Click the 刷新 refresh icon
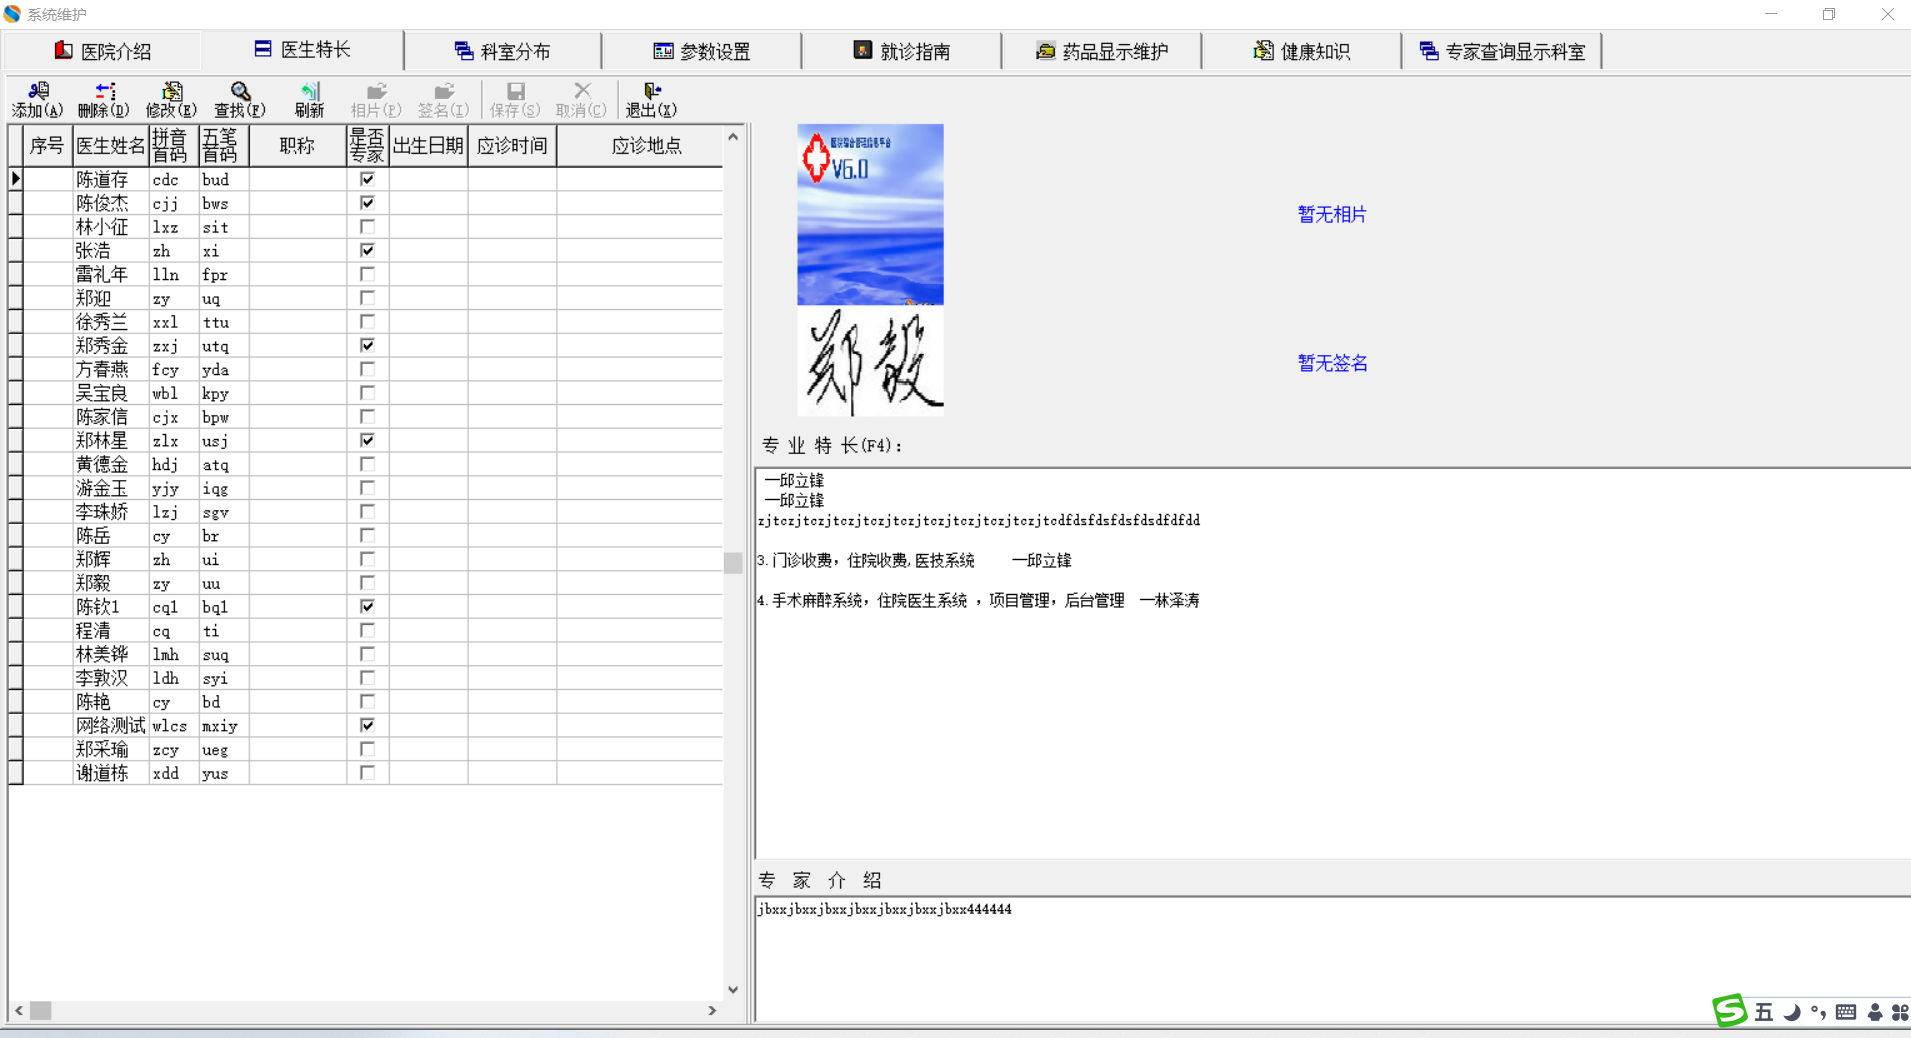 coord(309,100)
